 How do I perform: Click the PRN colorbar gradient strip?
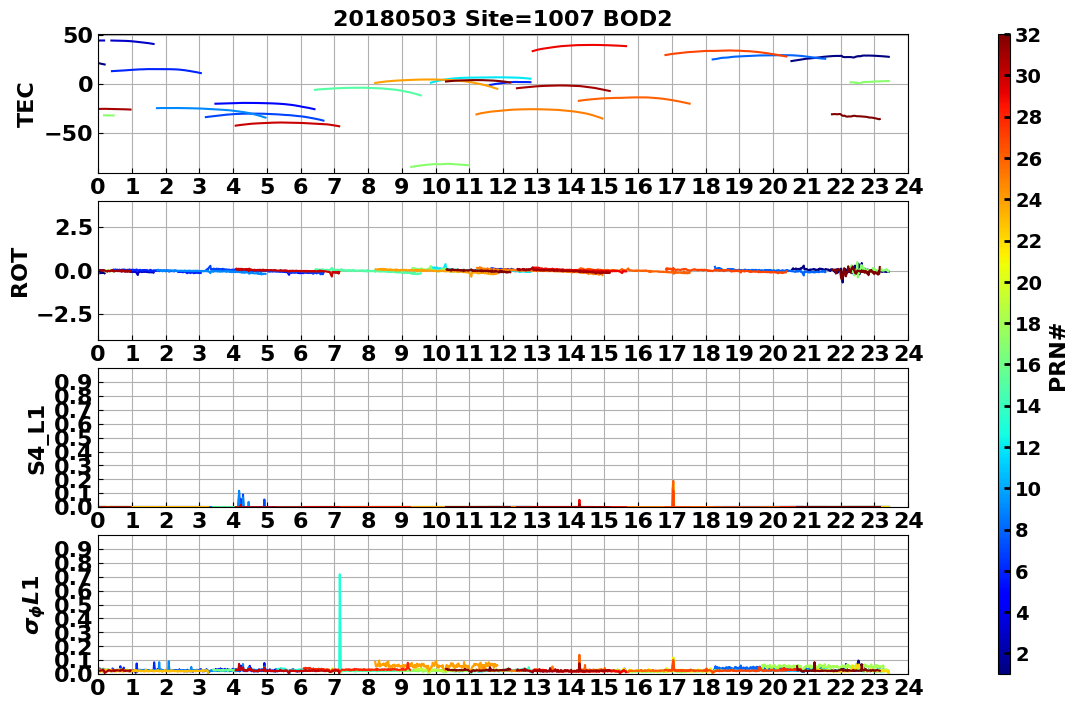pyautogui.click(x=1004, y=354)
